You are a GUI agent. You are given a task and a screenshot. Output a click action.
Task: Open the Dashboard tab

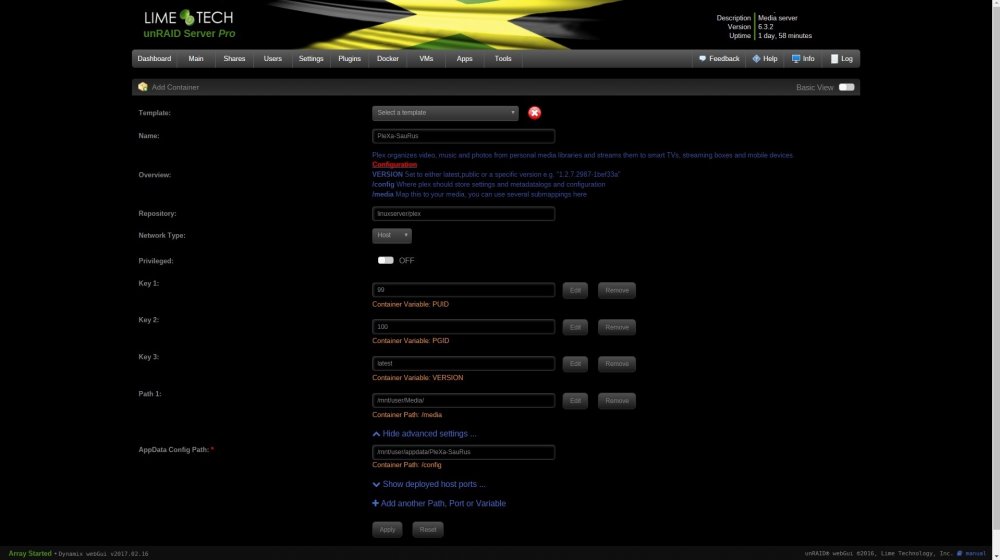[154, 59]
